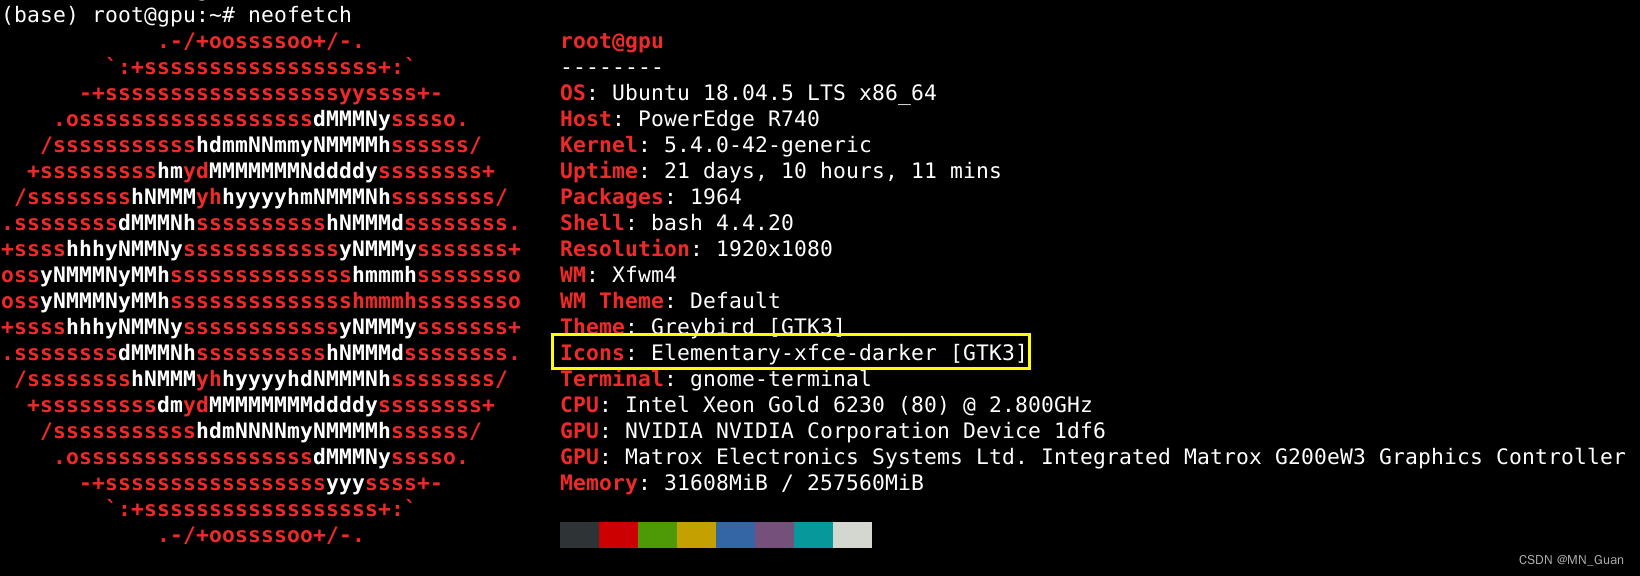Click the dashed separator under root@gpu
The image size is (1640, 576).
612,68
